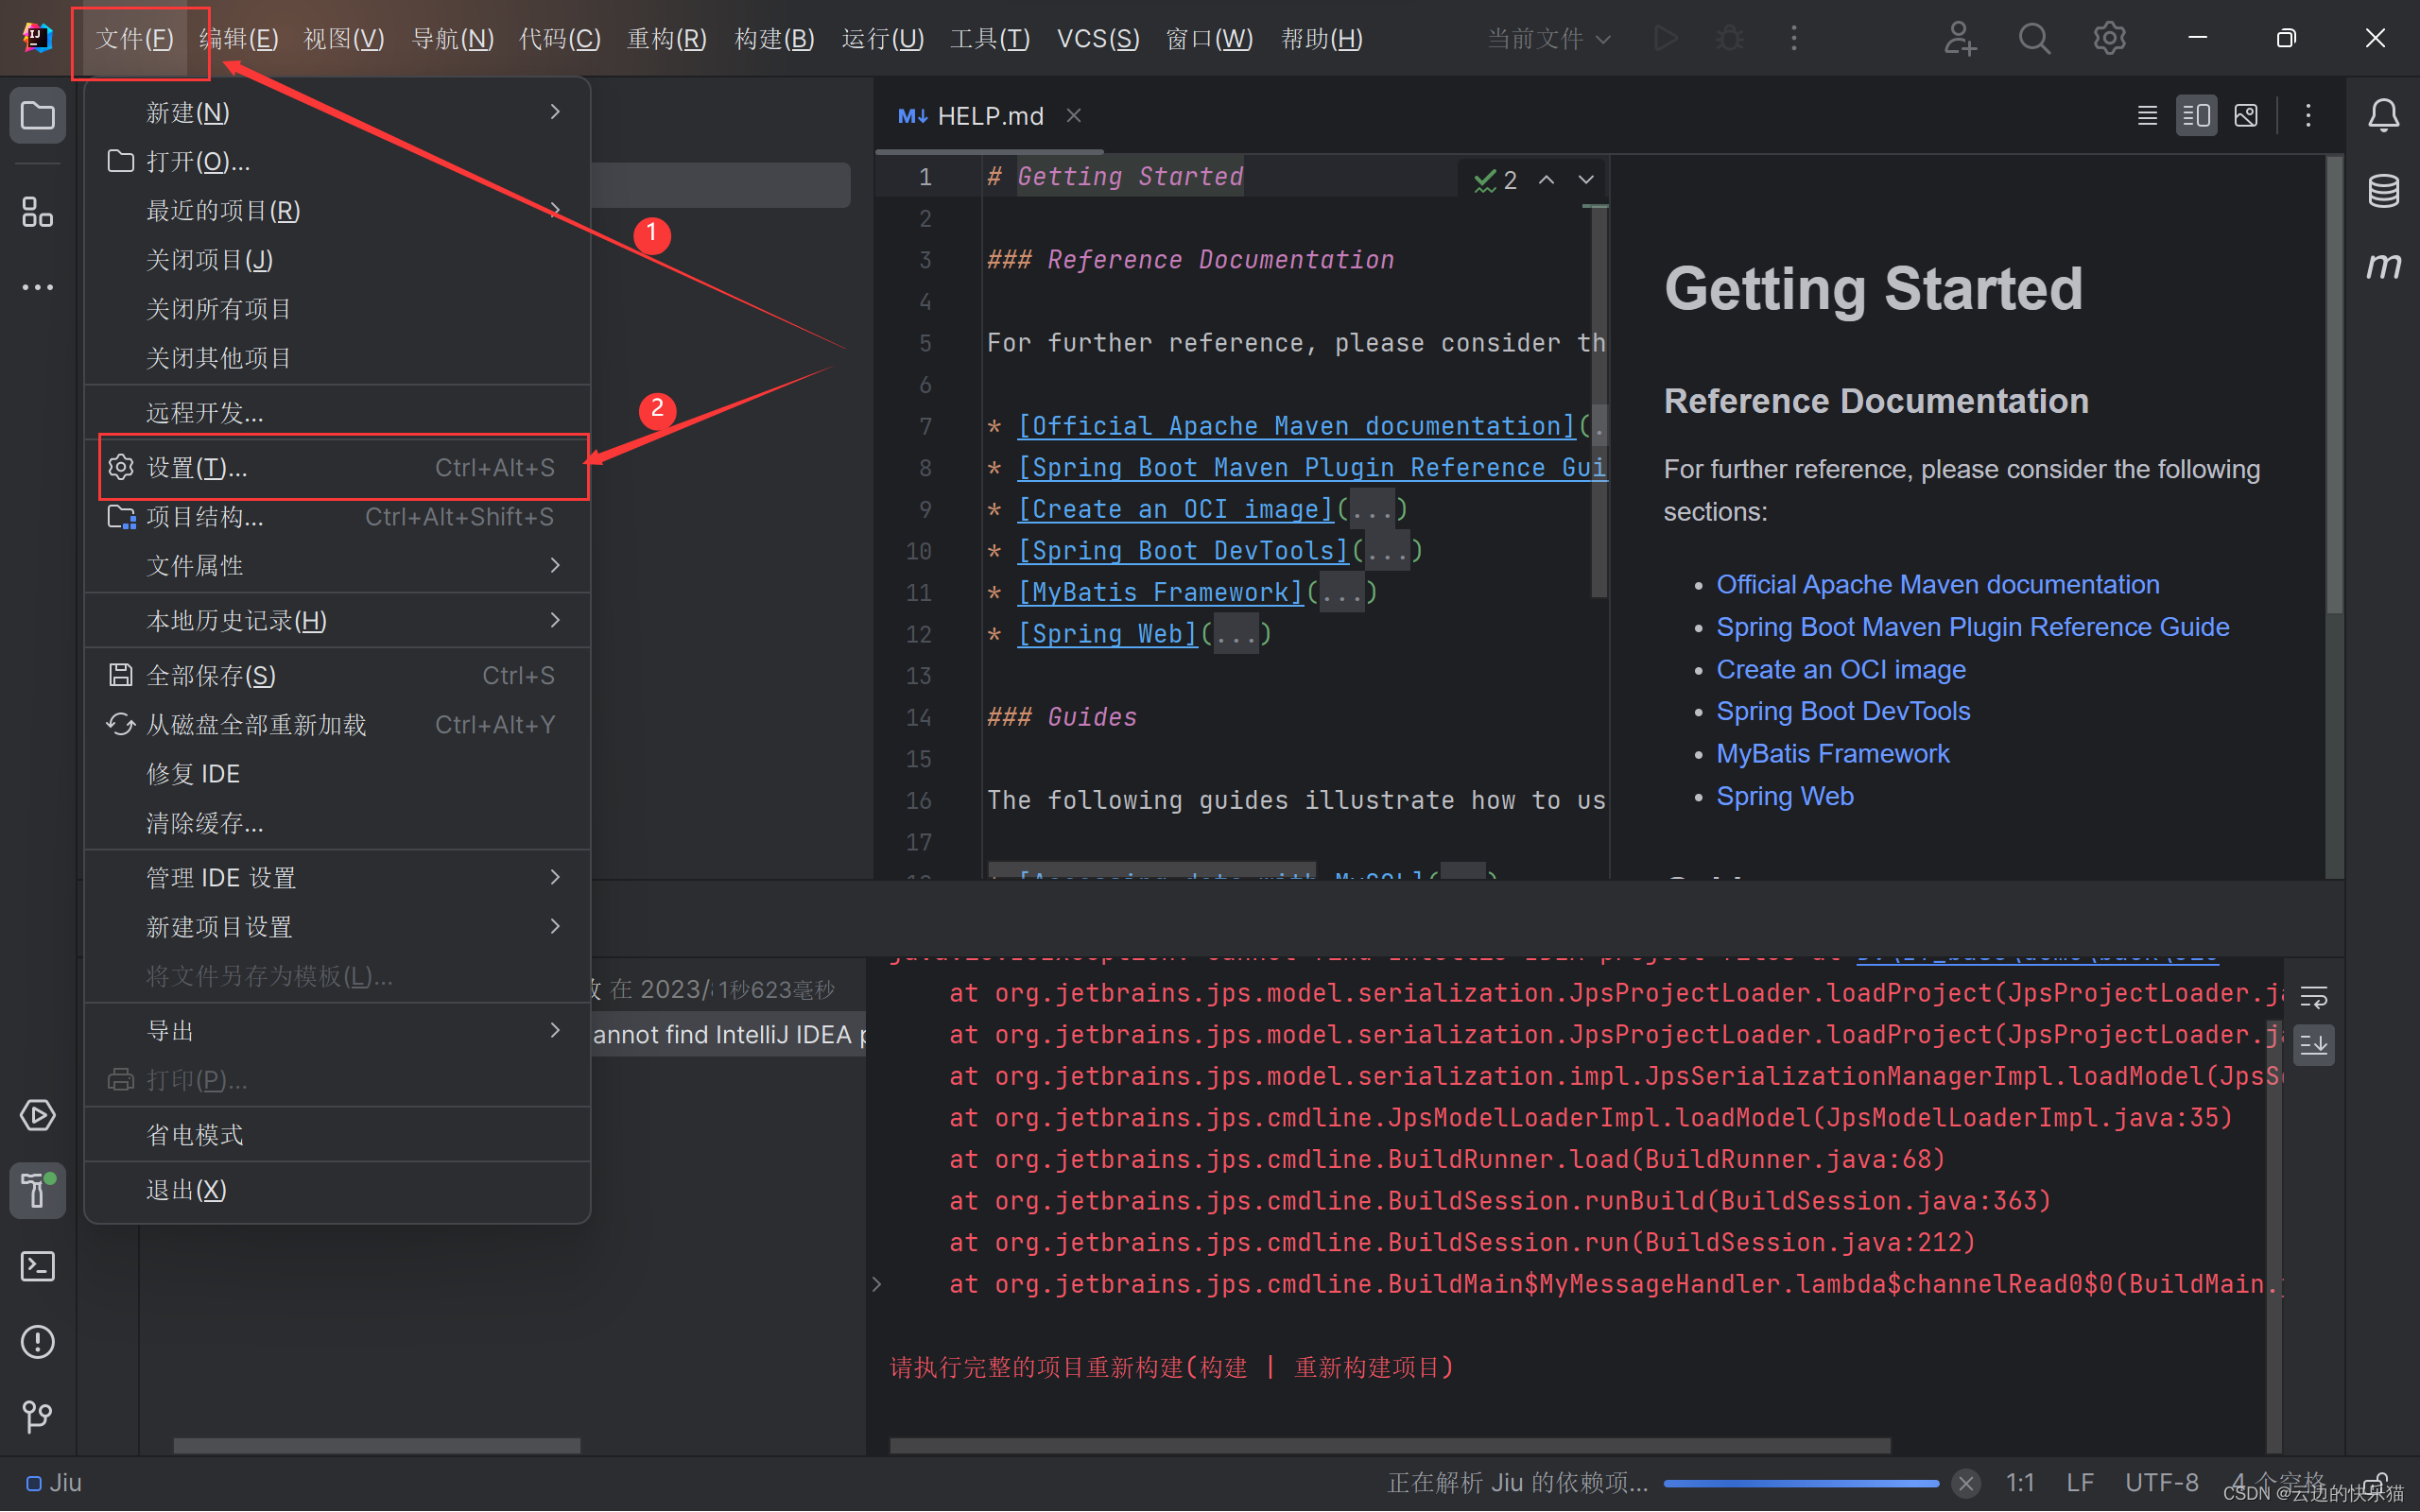Click the Run play button
This screenshot has height=1512, width=2420.
point(1665,38)
